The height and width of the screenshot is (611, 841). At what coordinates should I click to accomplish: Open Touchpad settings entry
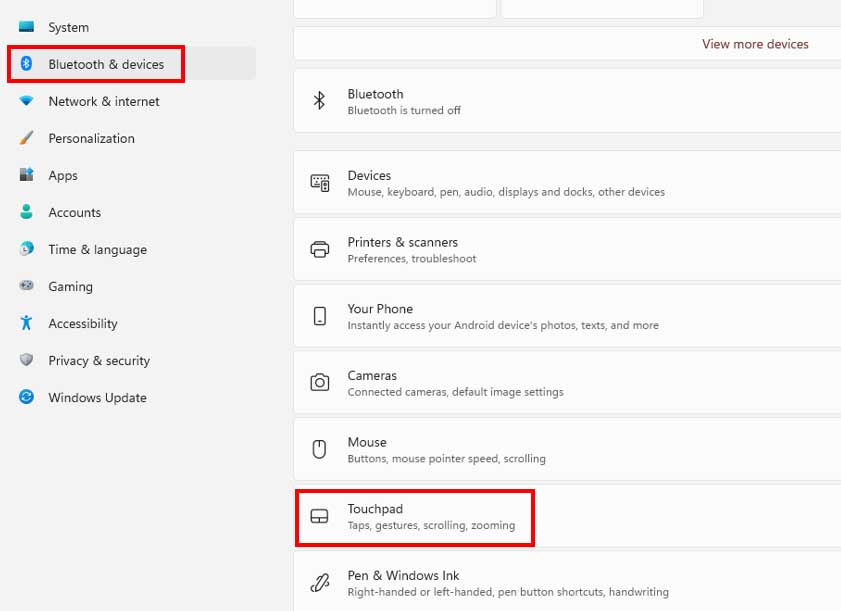[567, 516]
